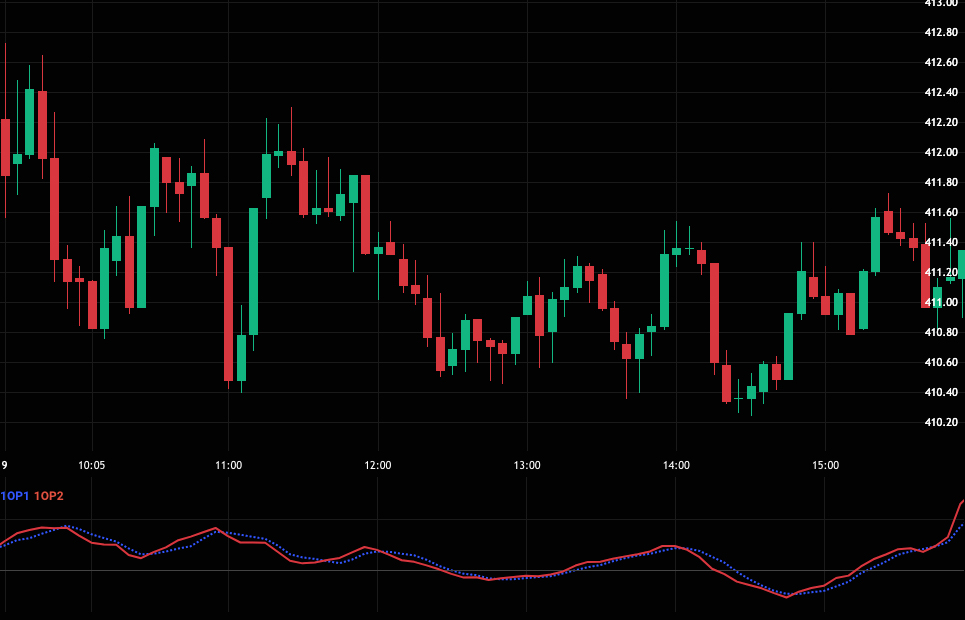Click the red 1OP2 indicator legend label
Image resolution: width=965 pixels, height=620 pixels.
coord(48,496)
